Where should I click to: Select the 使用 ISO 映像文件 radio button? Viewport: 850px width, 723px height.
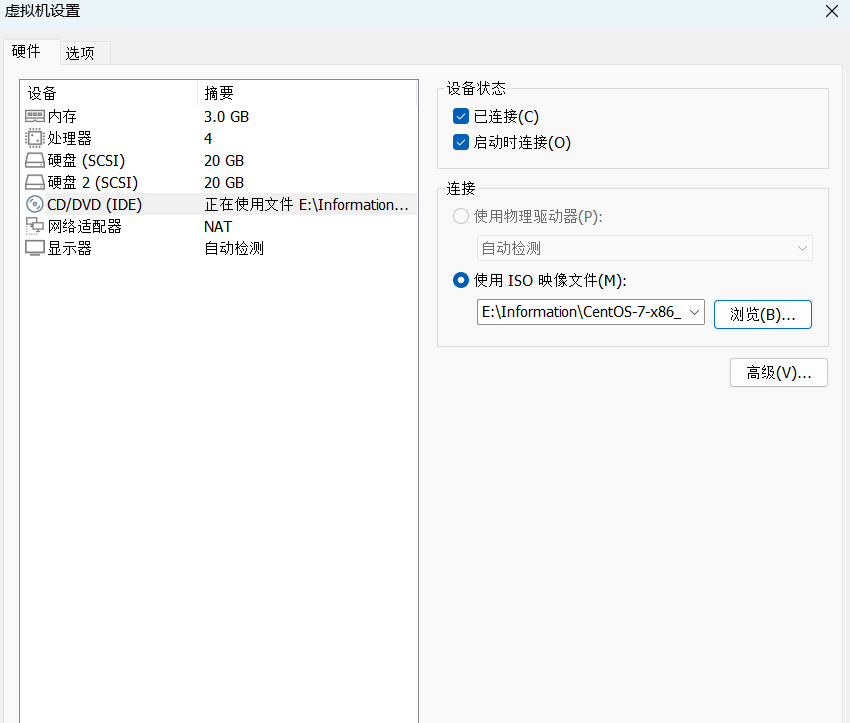point(461,281)
